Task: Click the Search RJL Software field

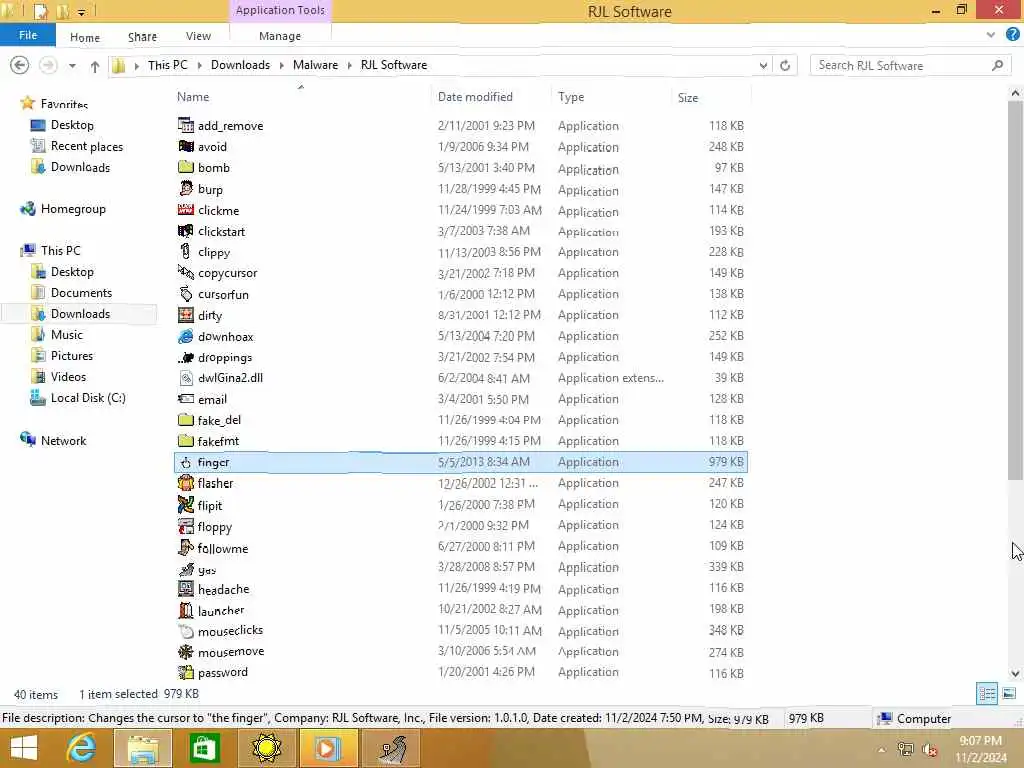Action: (910, 65)
